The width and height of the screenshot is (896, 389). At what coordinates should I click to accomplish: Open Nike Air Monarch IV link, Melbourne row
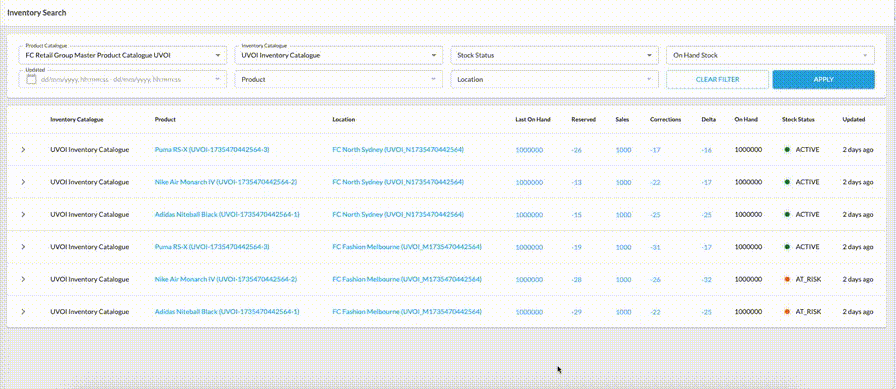point(226,279)
